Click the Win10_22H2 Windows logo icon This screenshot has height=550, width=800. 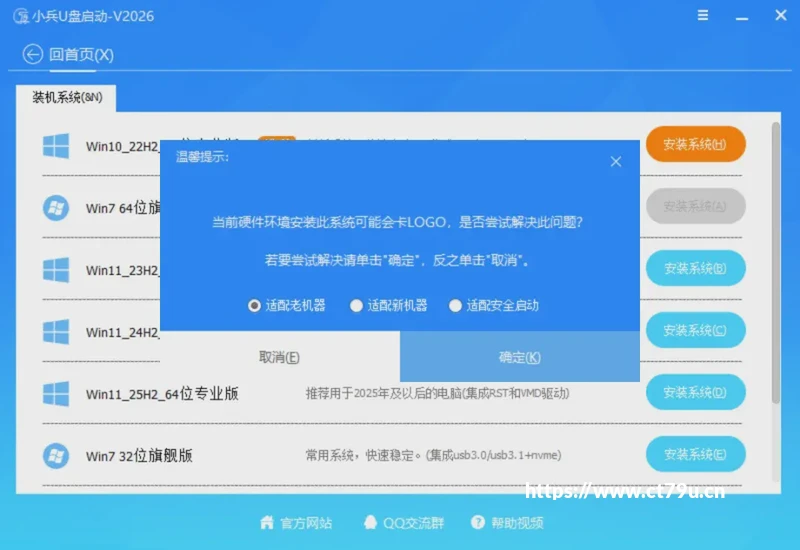(56, 146)
